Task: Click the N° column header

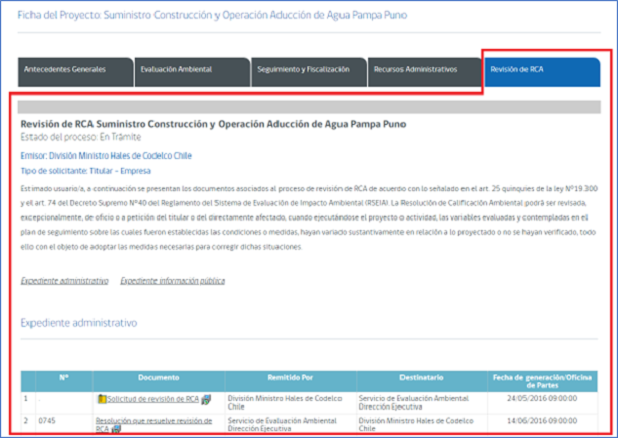Action: (61, 378)
